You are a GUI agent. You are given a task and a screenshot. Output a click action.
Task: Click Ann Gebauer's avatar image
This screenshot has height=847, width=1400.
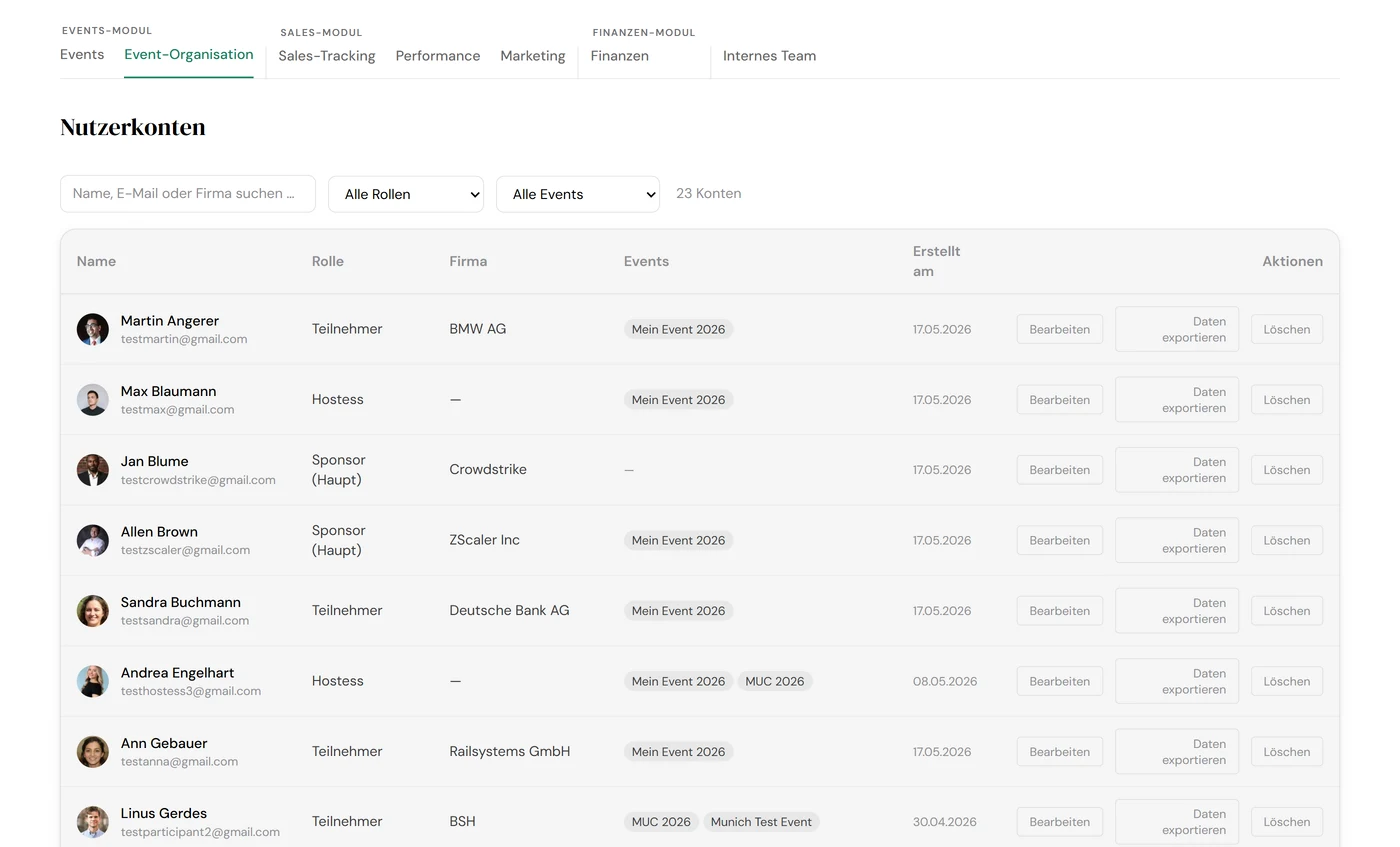coord(93,752)
